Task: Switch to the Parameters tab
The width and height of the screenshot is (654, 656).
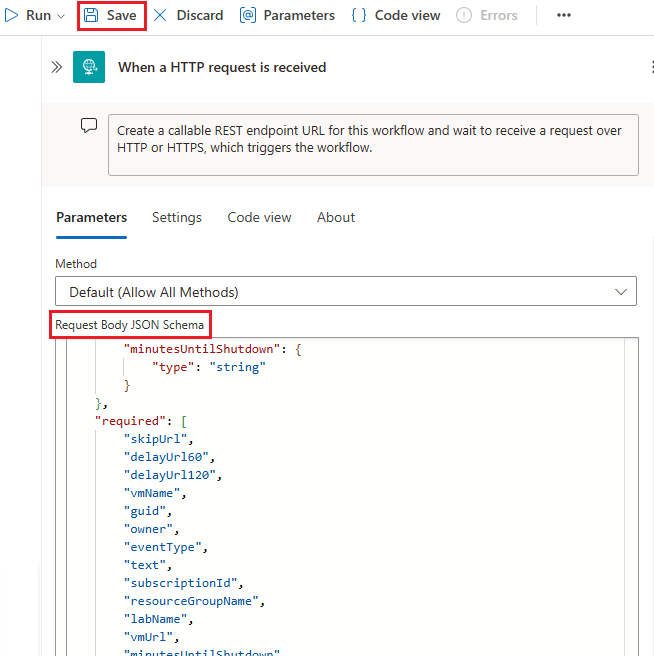Action: point(91,218)
